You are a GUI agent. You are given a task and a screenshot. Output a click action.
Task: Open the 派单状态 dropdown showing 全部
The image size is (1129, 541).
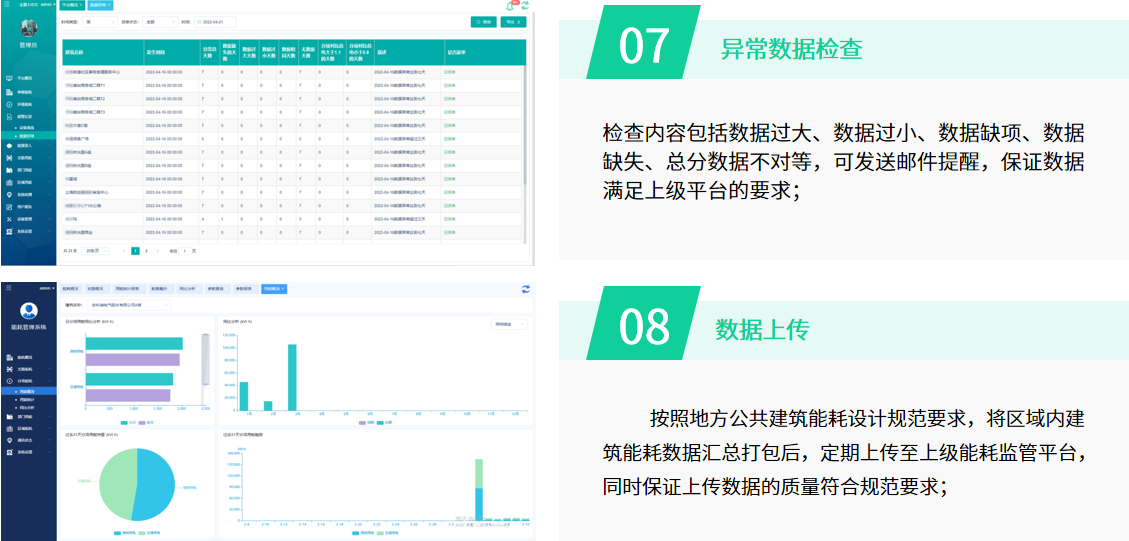pos(160,22)
